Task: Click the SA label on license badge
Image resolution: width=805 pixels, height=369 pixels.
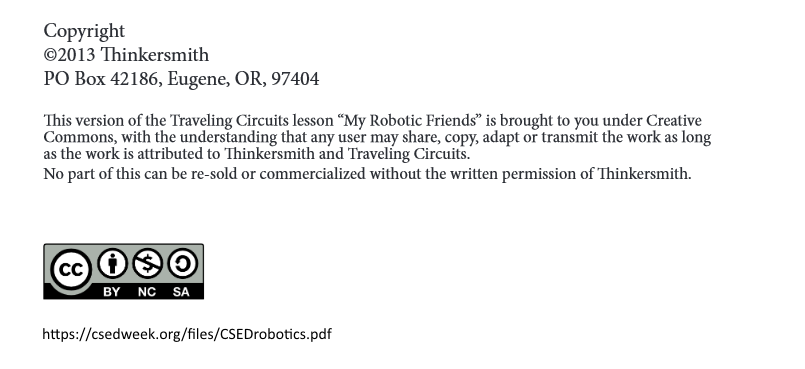Action: tap(181, 292)
